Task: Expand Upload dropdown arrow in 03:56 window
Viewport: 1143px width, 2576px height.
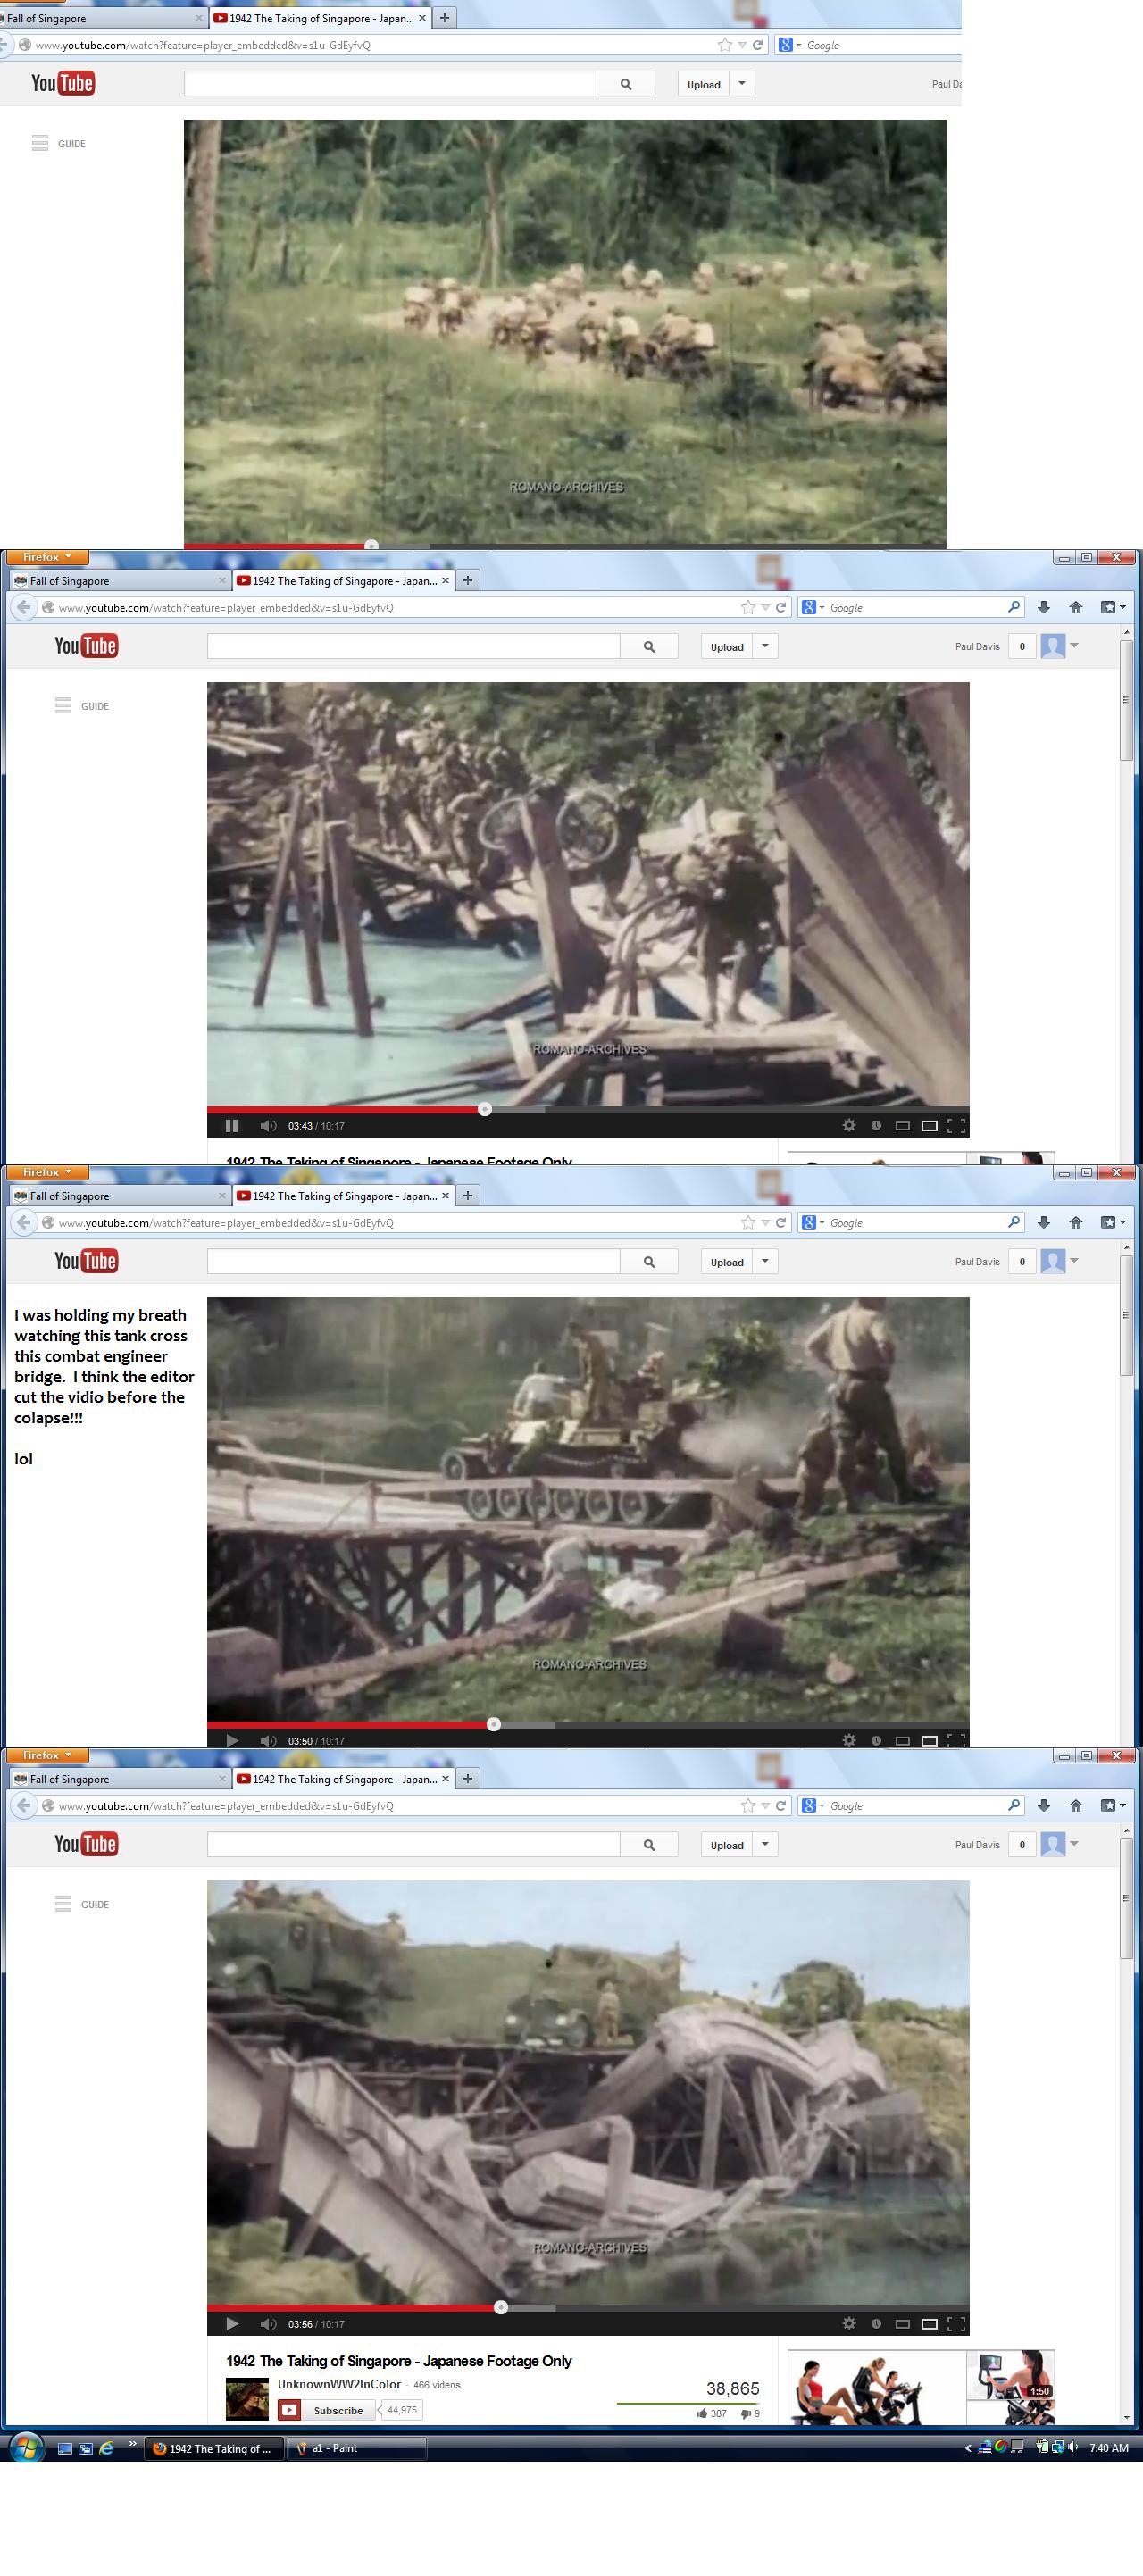Action: coord(765,1844)
